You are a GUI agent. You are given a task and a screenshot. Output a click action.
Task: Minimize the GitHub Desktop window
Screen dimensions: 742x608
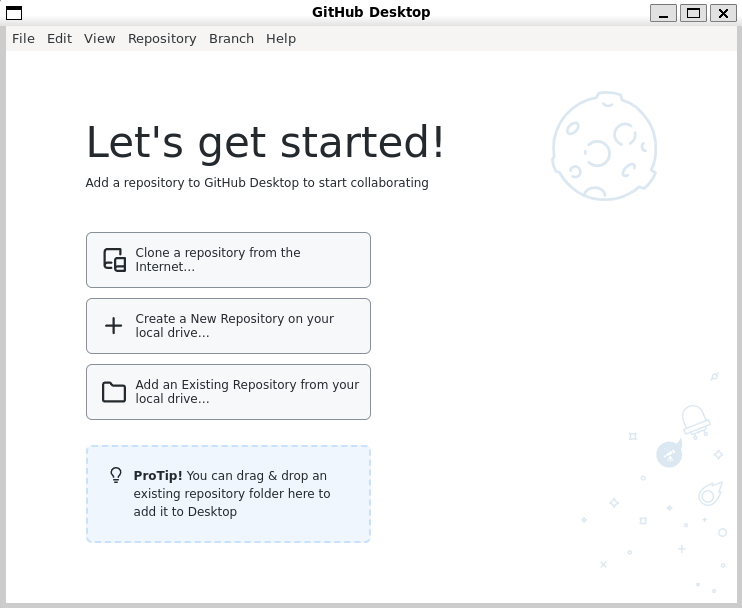click(663, 13)
